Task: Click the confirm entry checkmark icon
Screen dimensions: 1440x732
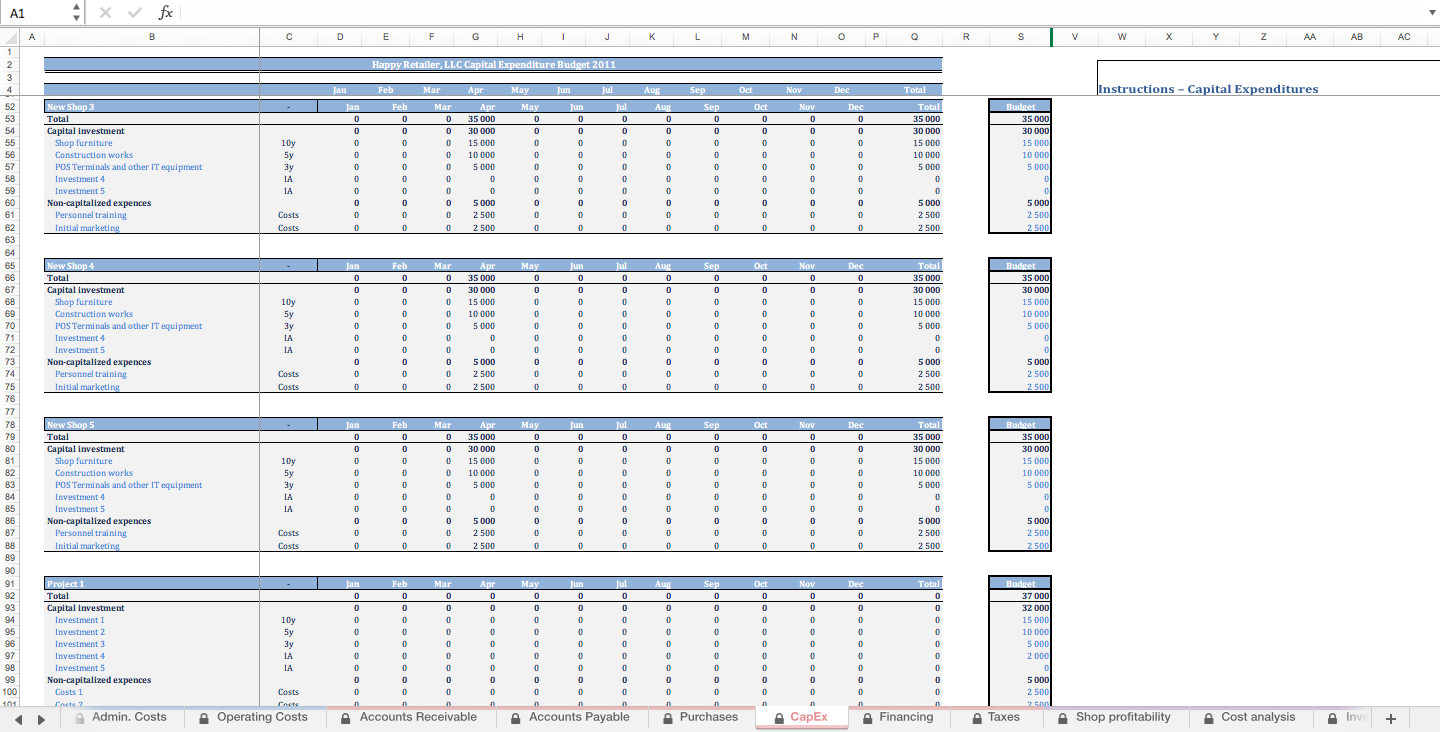Action: pyautogui.click(x=135, y=13)
